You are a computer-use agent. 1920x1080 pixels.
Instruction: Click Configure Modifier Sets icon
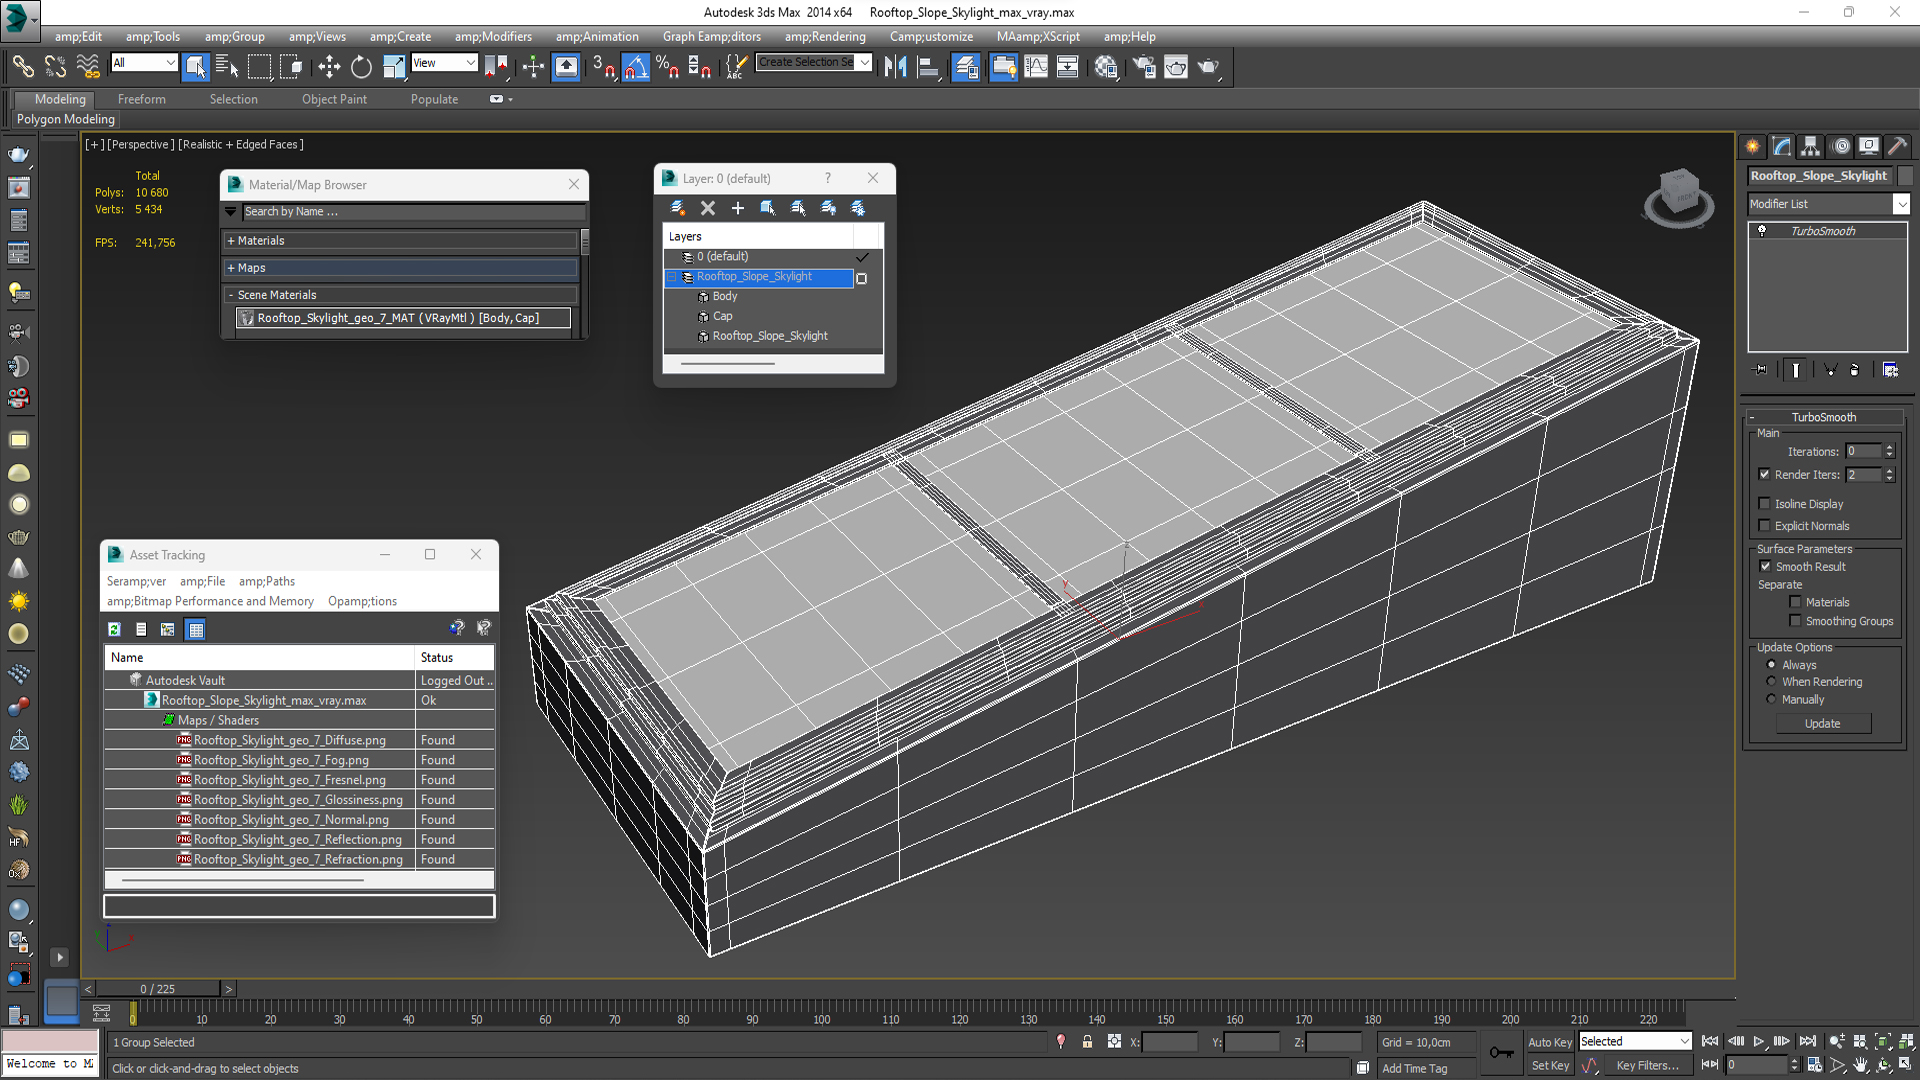[1890, 370]
